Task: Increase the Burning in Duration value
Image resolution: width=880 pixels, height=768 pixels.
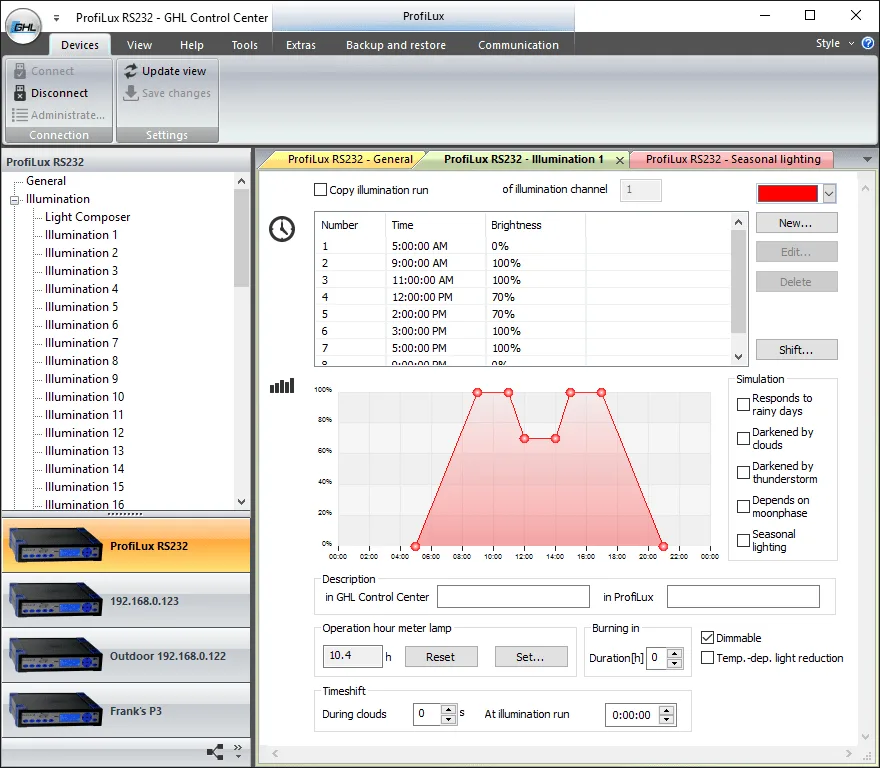Action: (675, 653)
